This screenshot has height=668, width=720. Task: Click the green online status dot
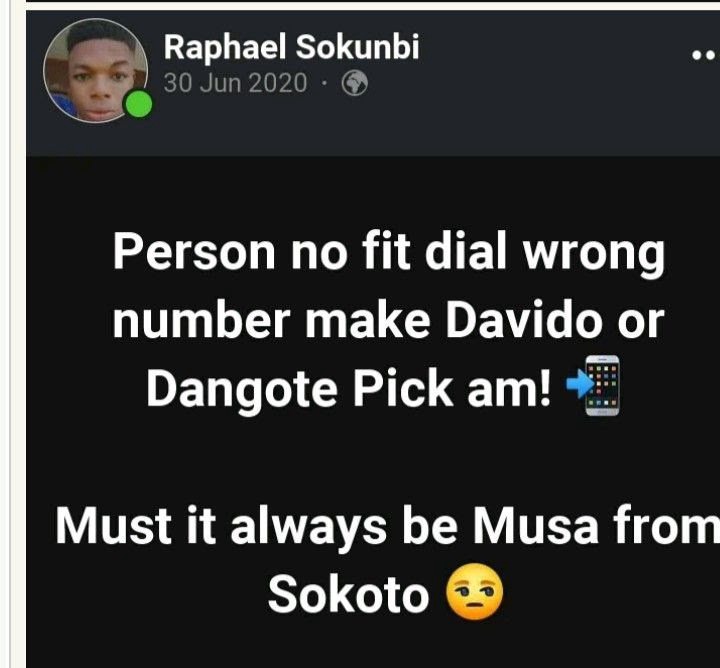point(139,104)
